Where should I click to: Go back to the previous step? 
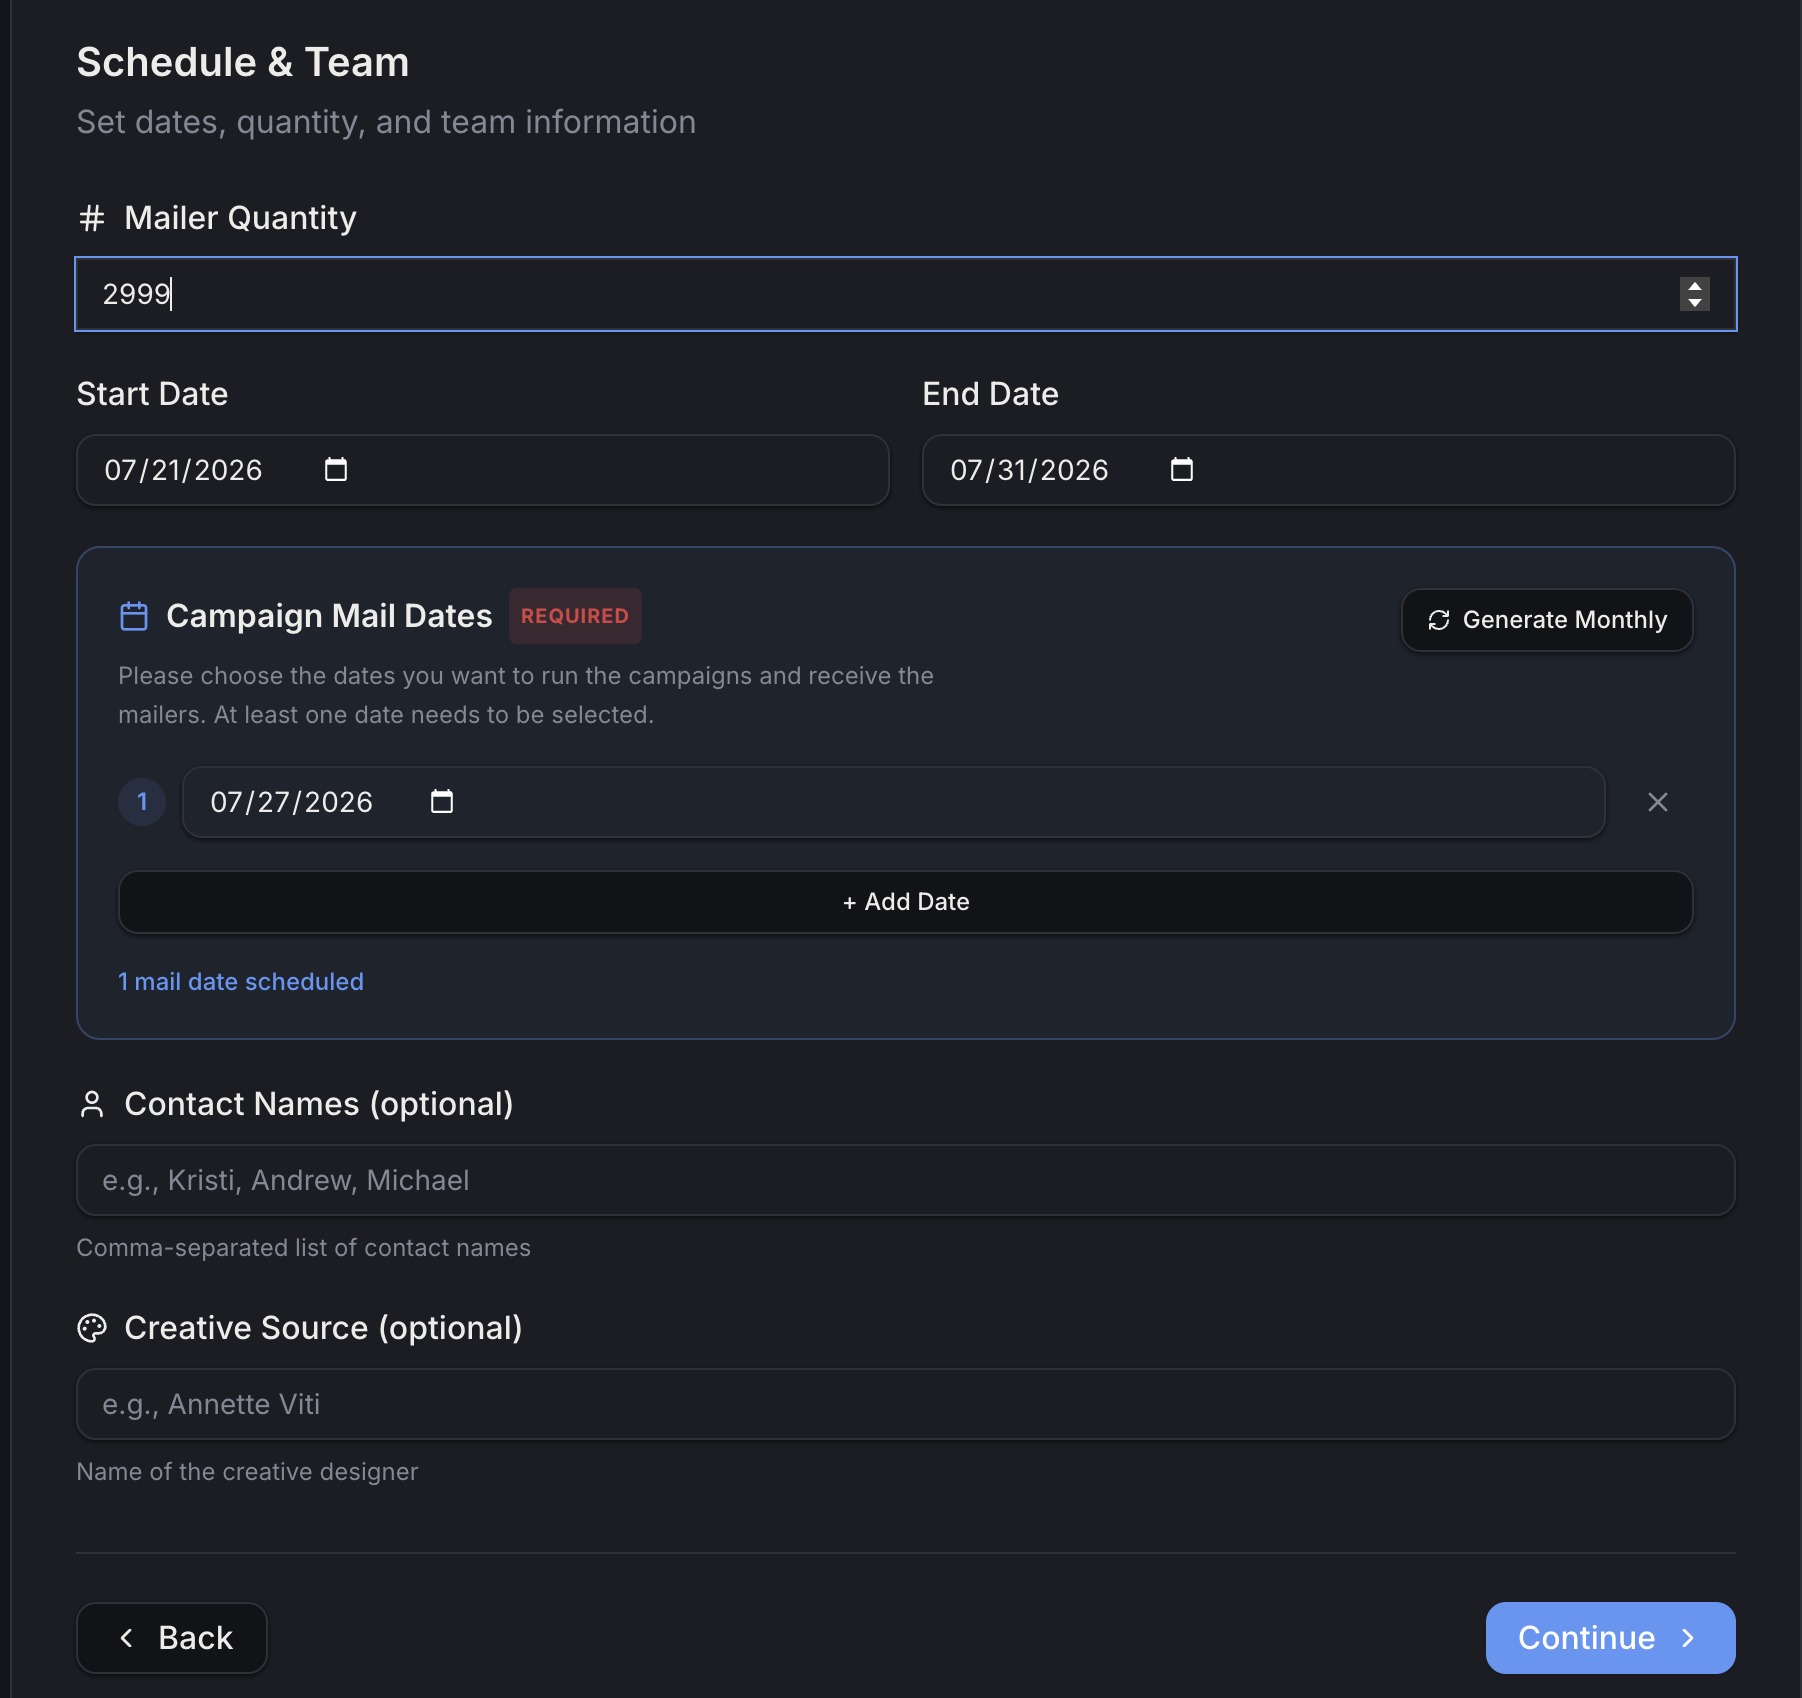[x=172, y=1638]
